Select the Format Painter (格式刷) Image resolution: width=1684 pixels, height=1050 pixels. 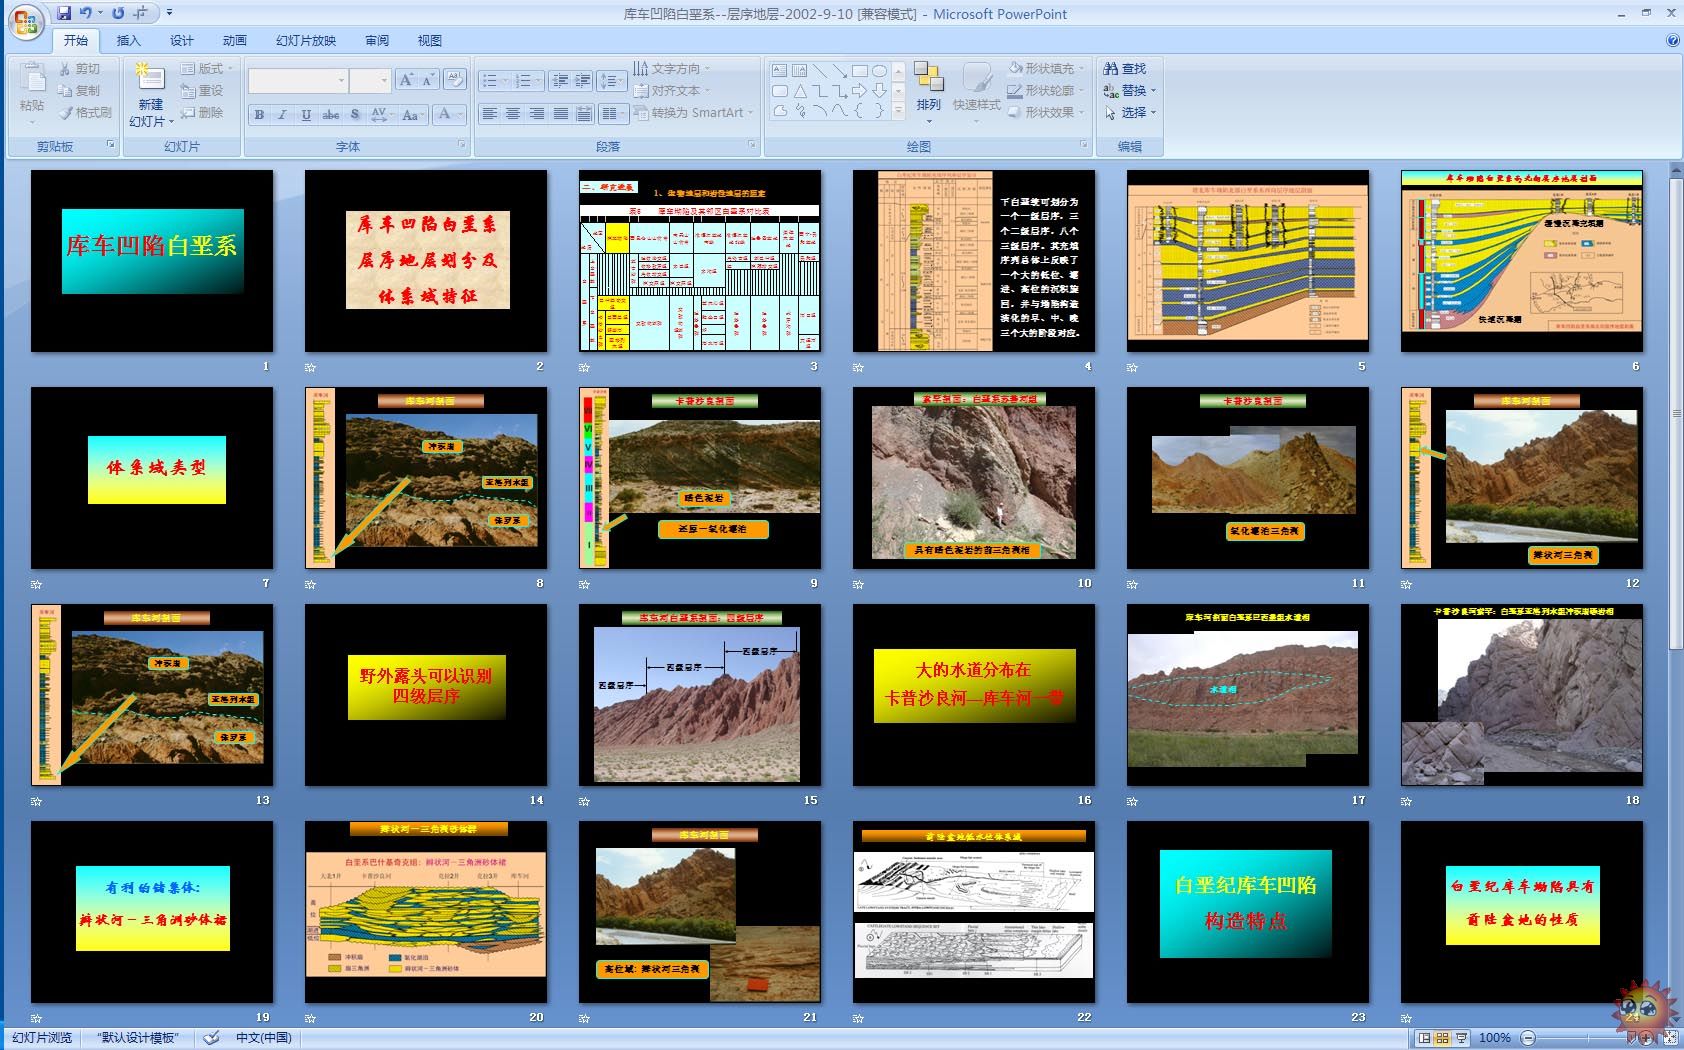pyautogui.click(x=85, y=113)
